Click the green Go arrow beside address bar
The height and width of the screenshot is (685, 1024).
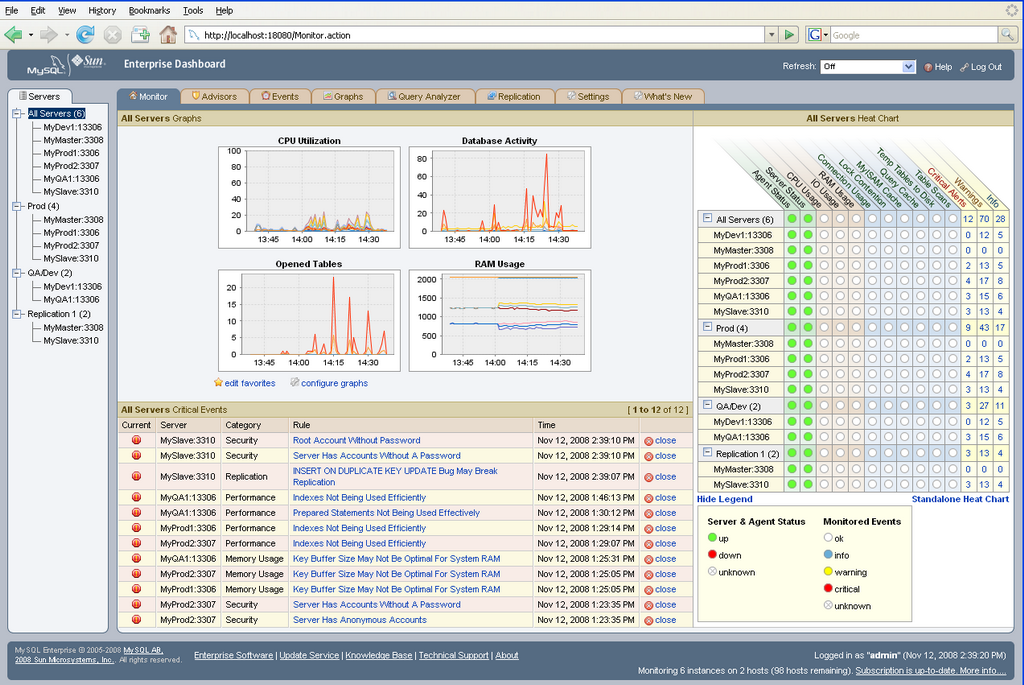pos(790,35)
